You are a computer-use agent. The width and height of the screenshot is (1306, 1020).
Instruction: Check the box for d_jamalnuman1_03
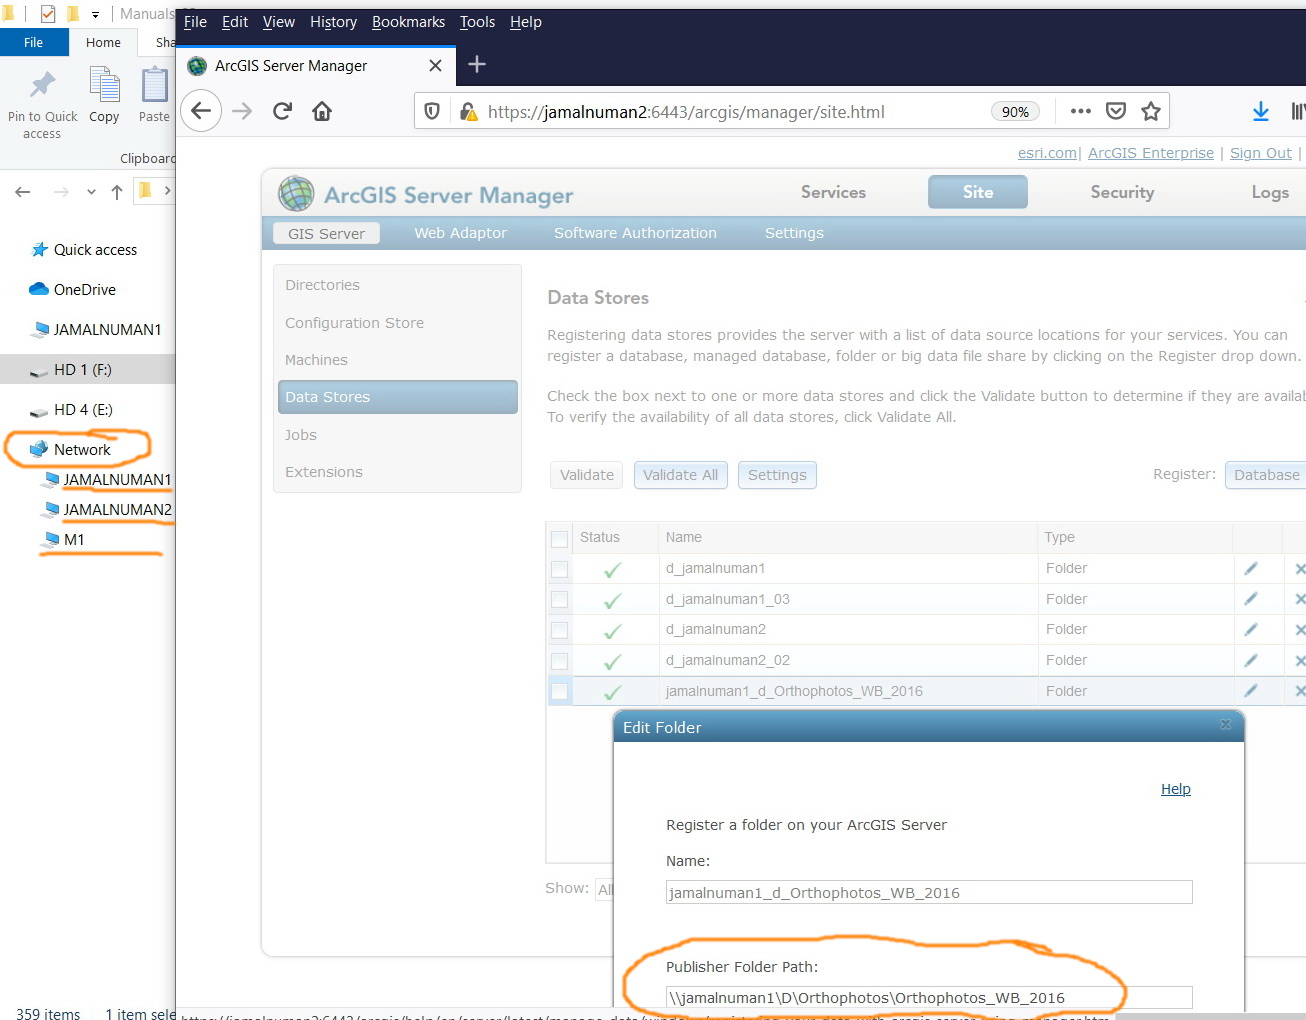coord(559,599)
